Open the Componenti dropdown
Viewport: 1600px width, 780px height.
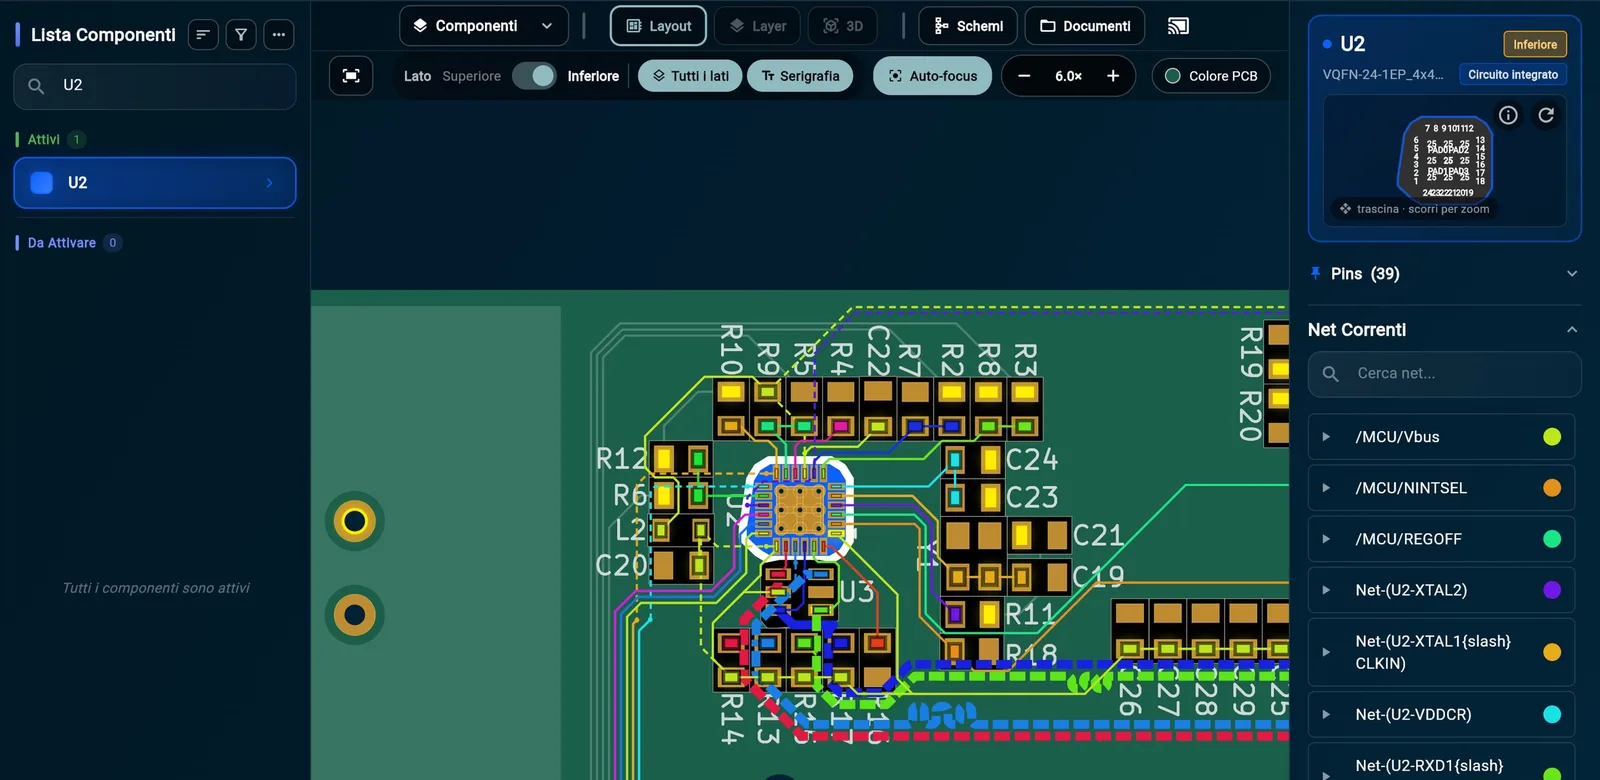[484, 26]
